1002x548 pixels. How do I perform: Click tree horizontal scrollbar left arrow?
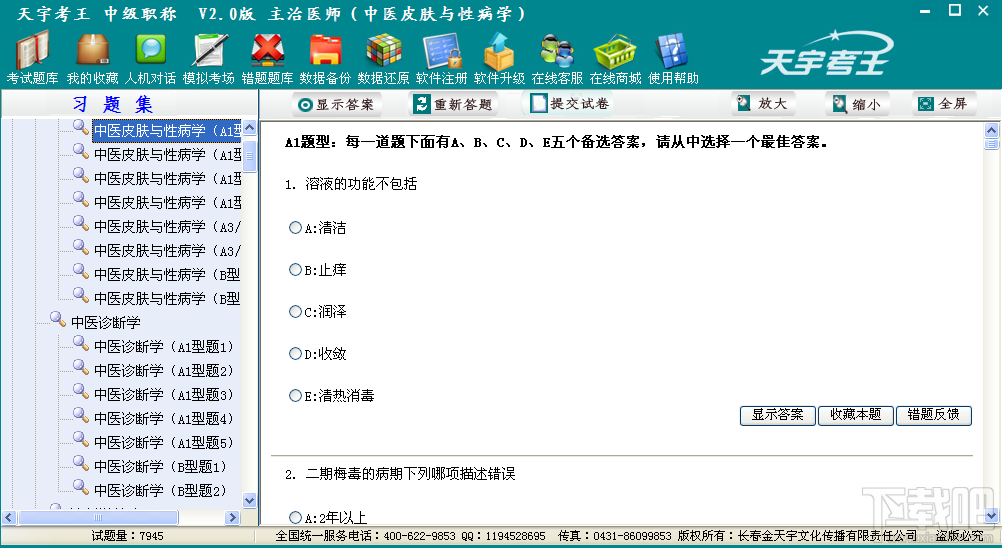[9, 517]
